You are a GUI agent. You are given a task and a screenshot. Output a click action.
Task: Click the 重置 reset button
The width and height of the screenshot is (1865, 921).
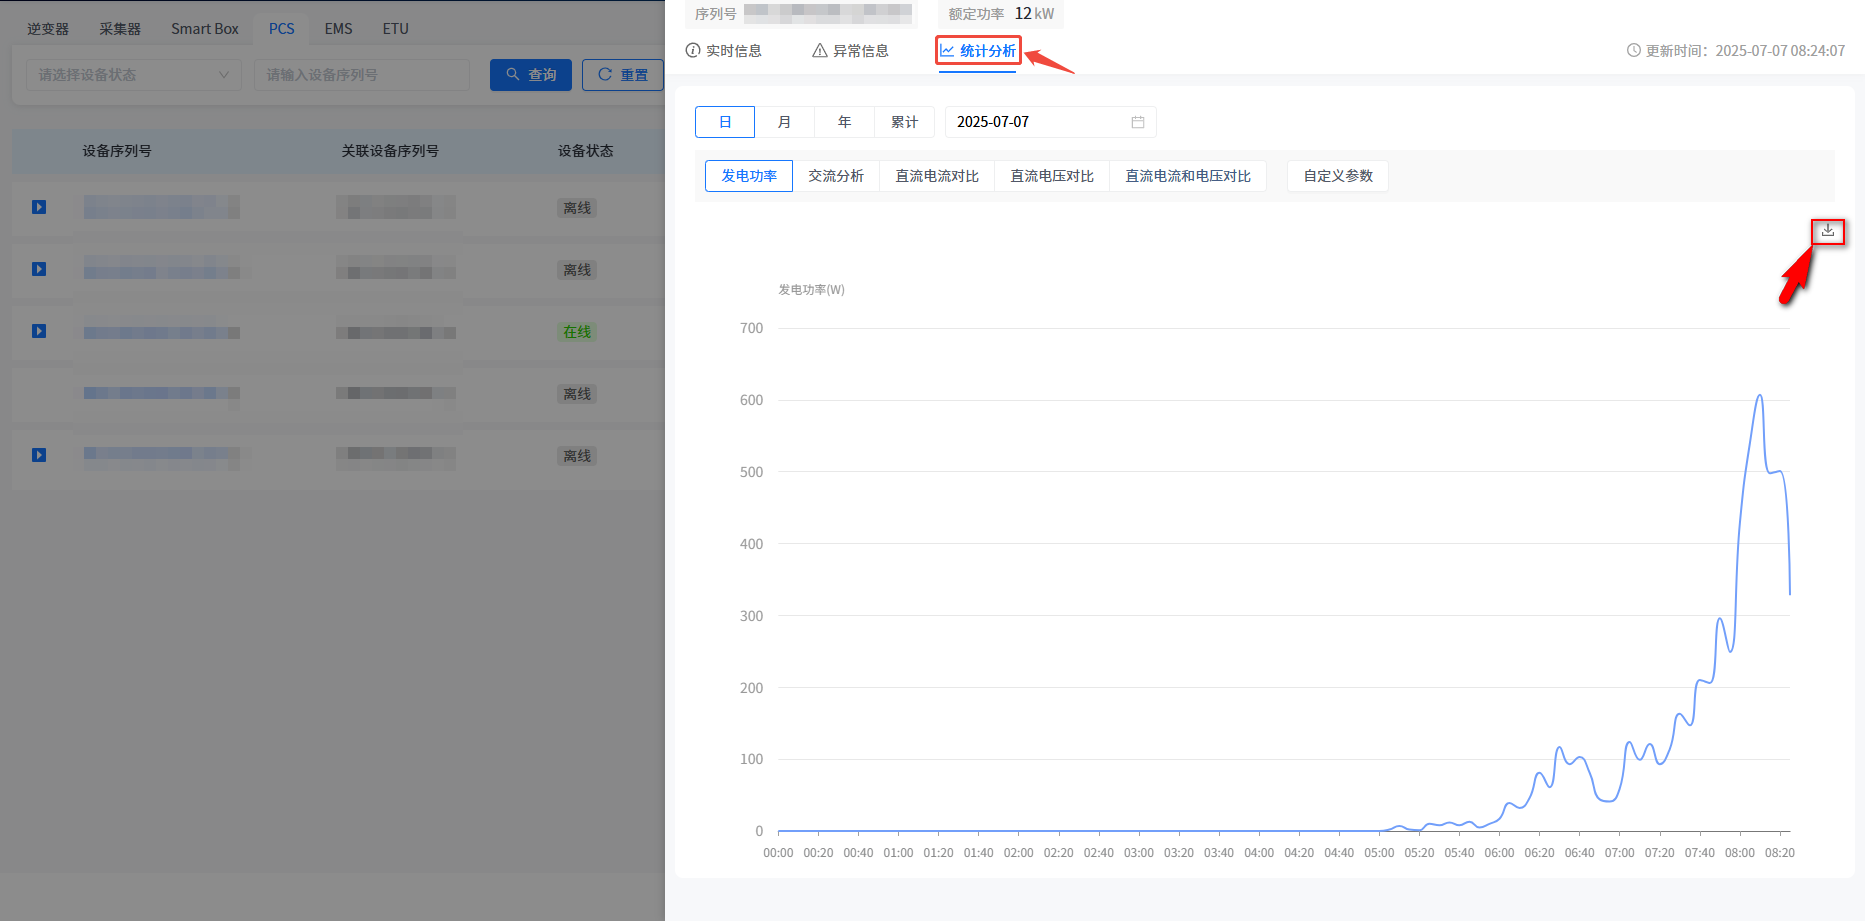pyautogui.click(x=622, y=75)
